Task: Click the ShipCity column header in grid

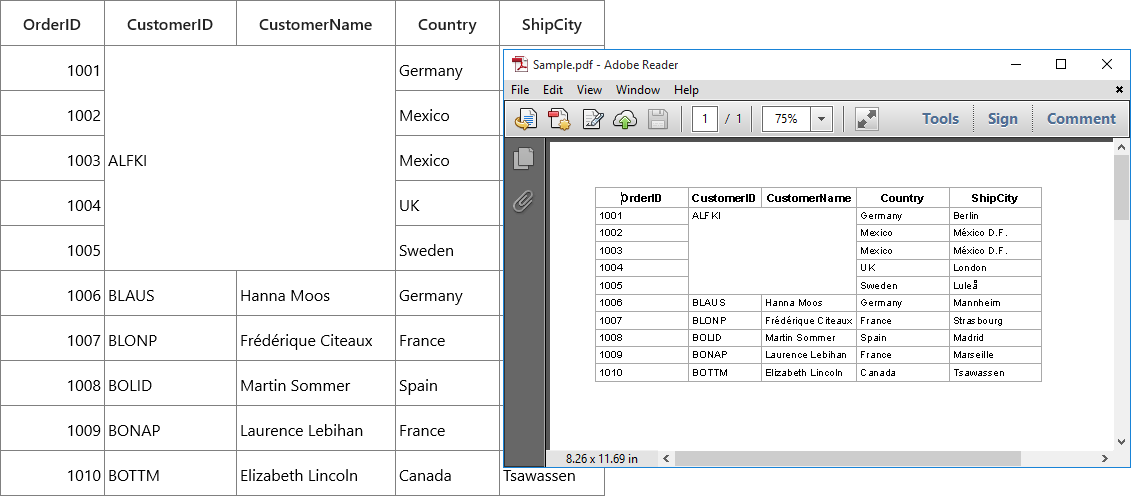Action: tap(552, 24)
